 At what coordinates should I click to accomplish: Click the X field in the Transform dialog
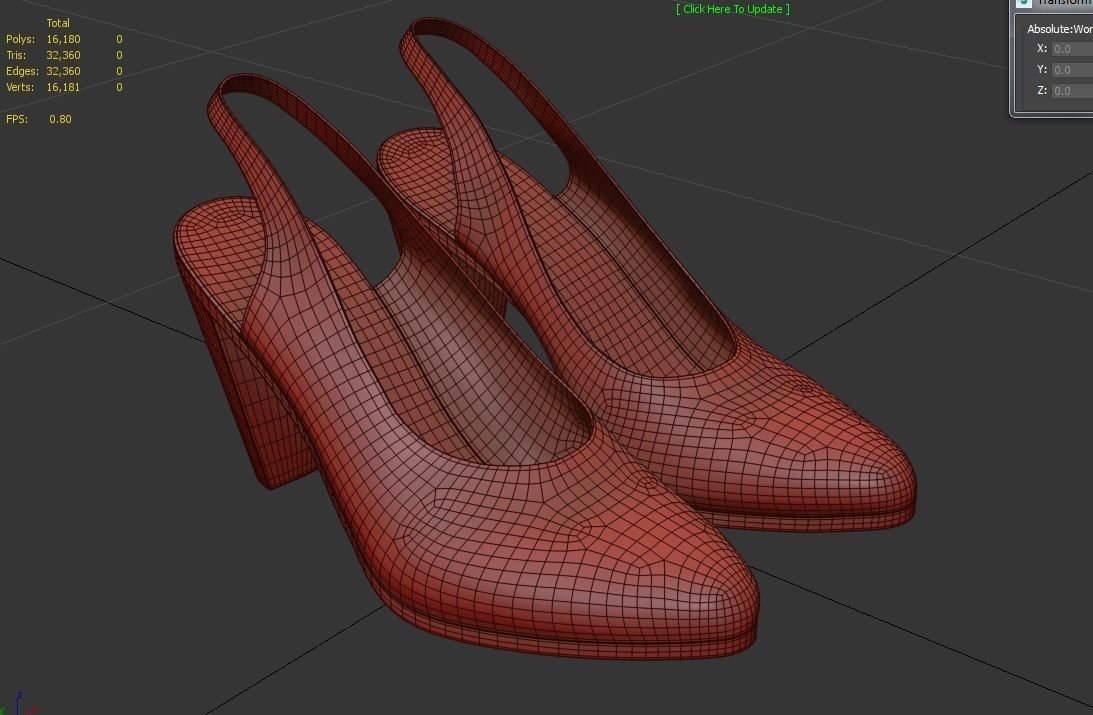click(x=1072, y=49)
